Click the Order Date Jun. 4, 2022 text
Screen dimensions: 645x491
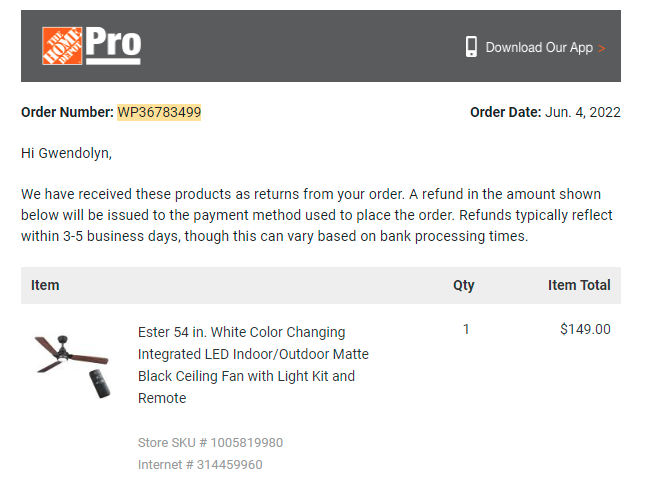pyautogui.click(x=545, y=112)
